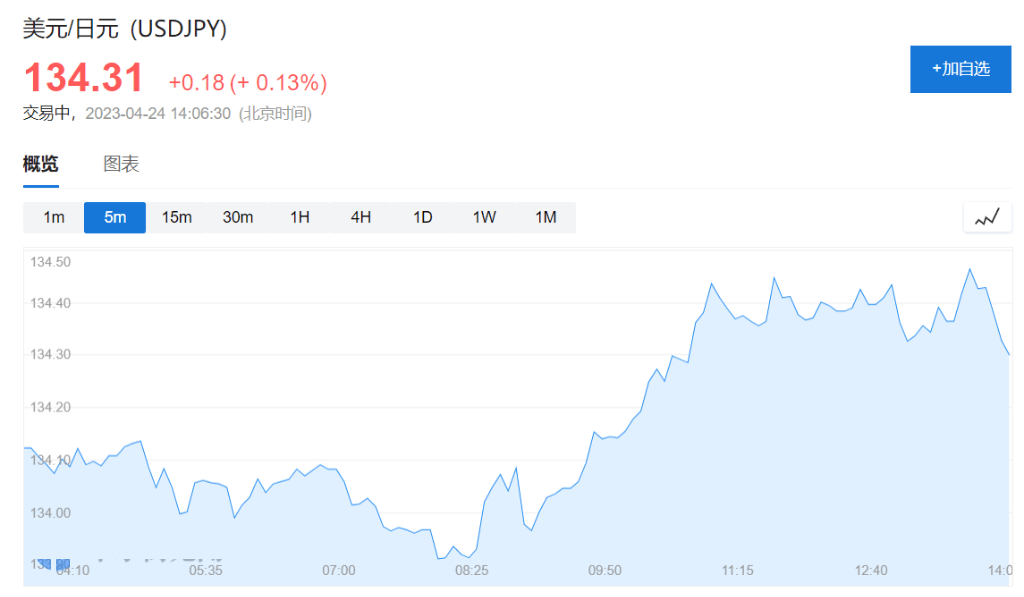Click the 05:35 time axis label

point(206,571)
